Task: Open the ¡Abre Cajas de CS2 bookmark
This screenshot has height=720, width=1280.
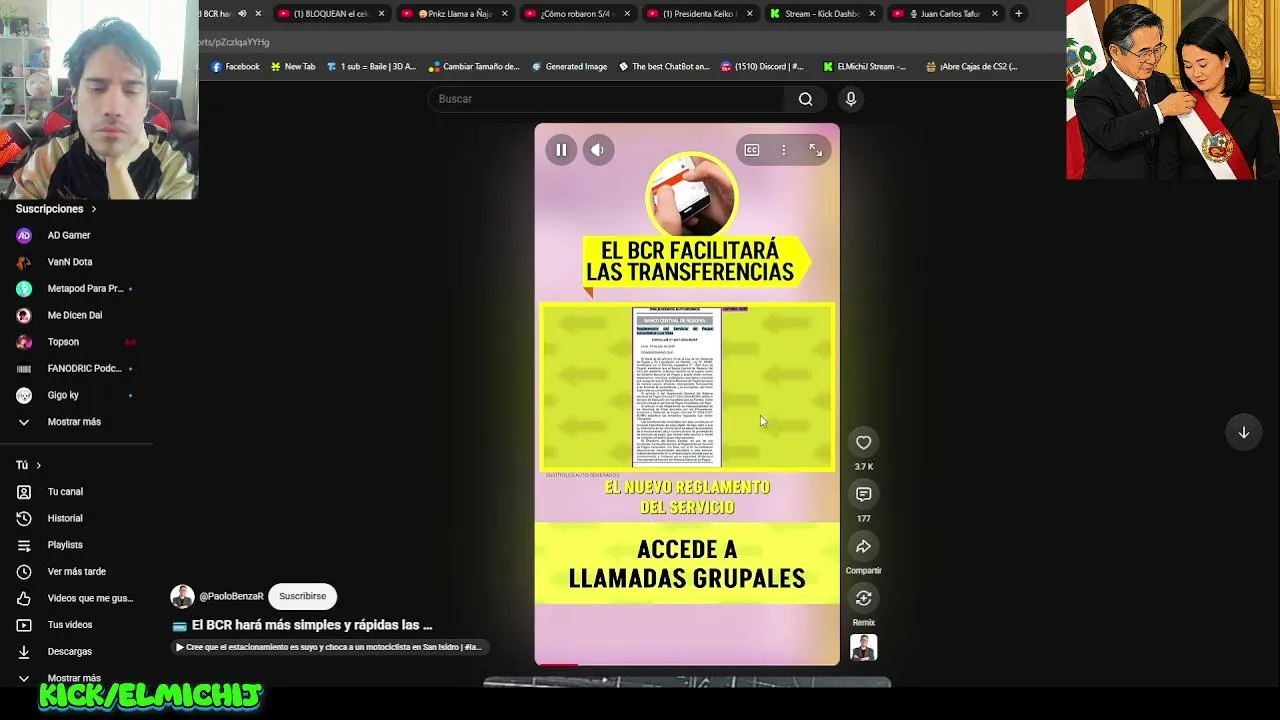Action: (972, 67)
